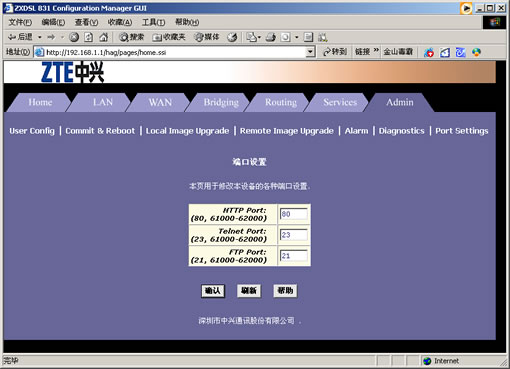Expand the address bar dropdown arrow
The height and width of the screenshot is (369, 510).
click(310, 52)
